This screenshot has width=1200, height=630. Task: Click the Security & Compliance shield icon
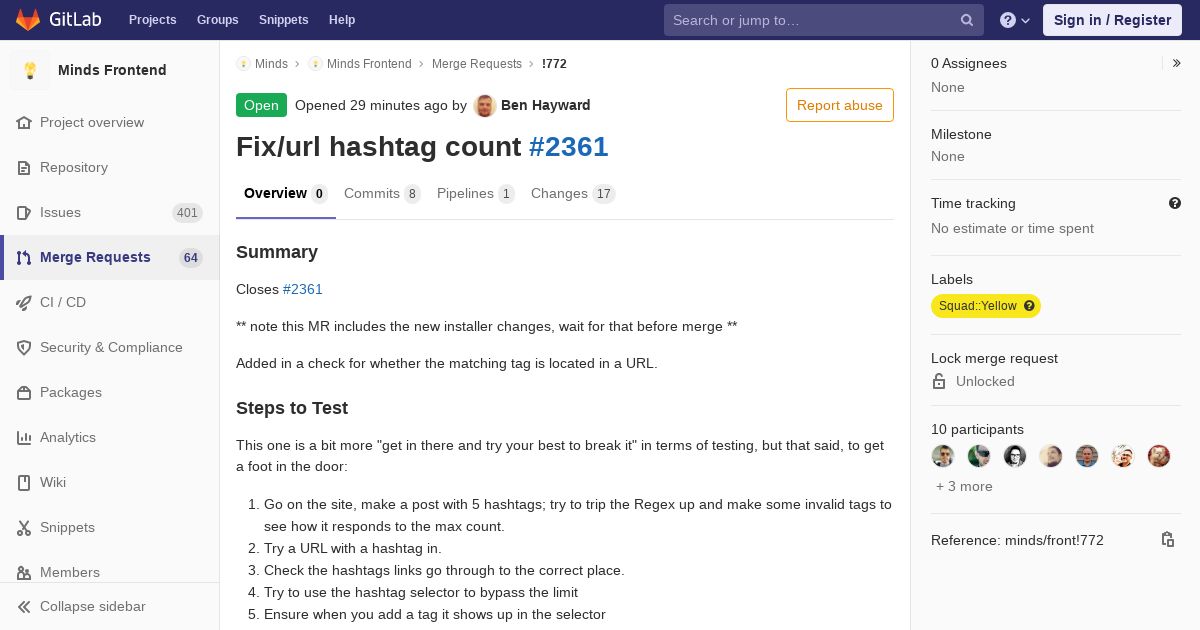pos(24,347)
